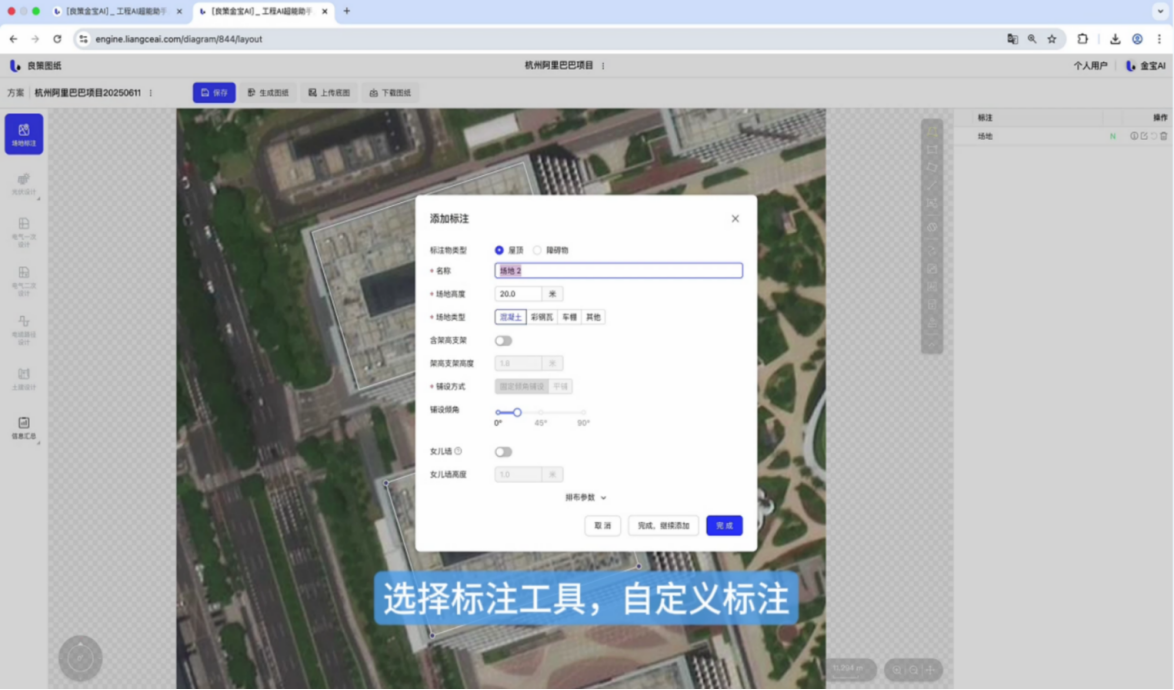
Task: Set 铺设倾角 slider to 45°
Action: point(541,412)
